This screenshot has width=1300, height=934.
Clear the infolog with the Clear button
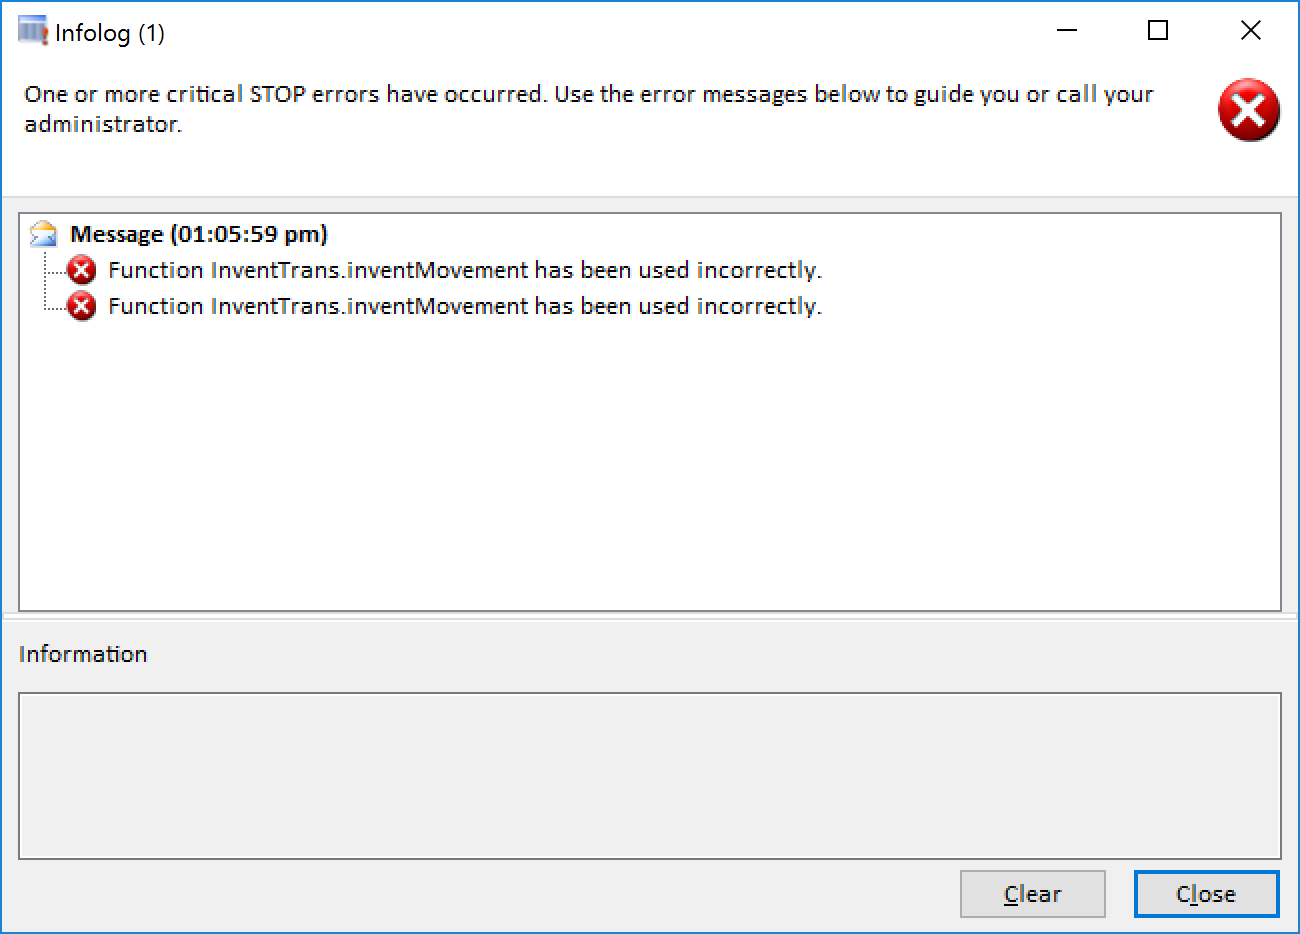tap(1032, 894)
